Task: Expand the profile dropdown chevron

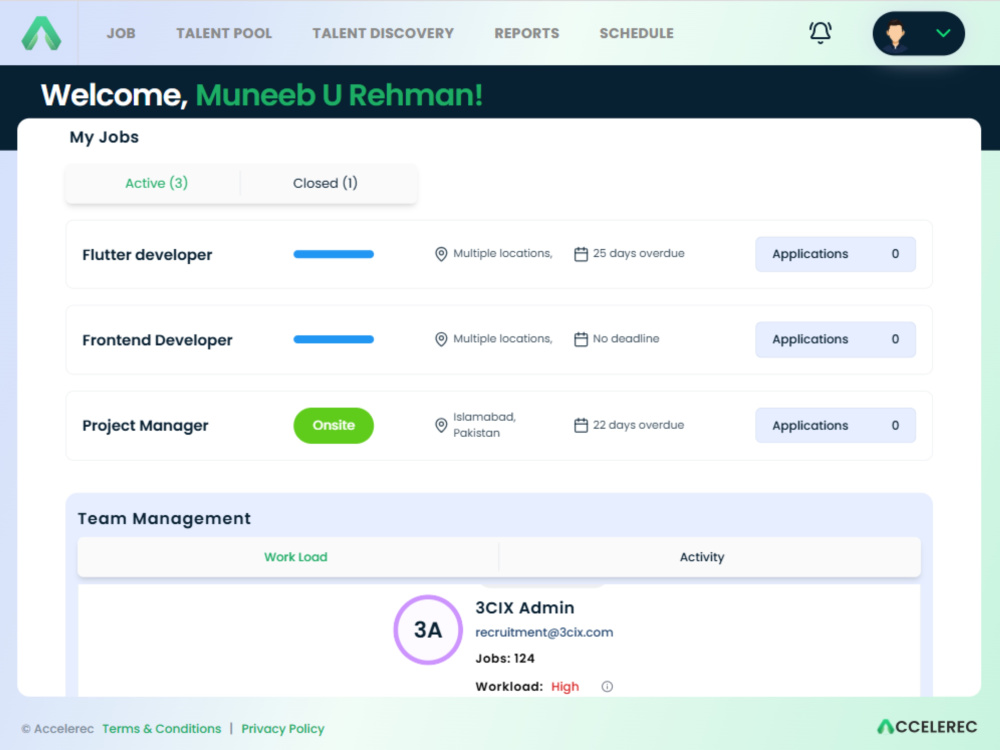Action: [x=943, y=33]
